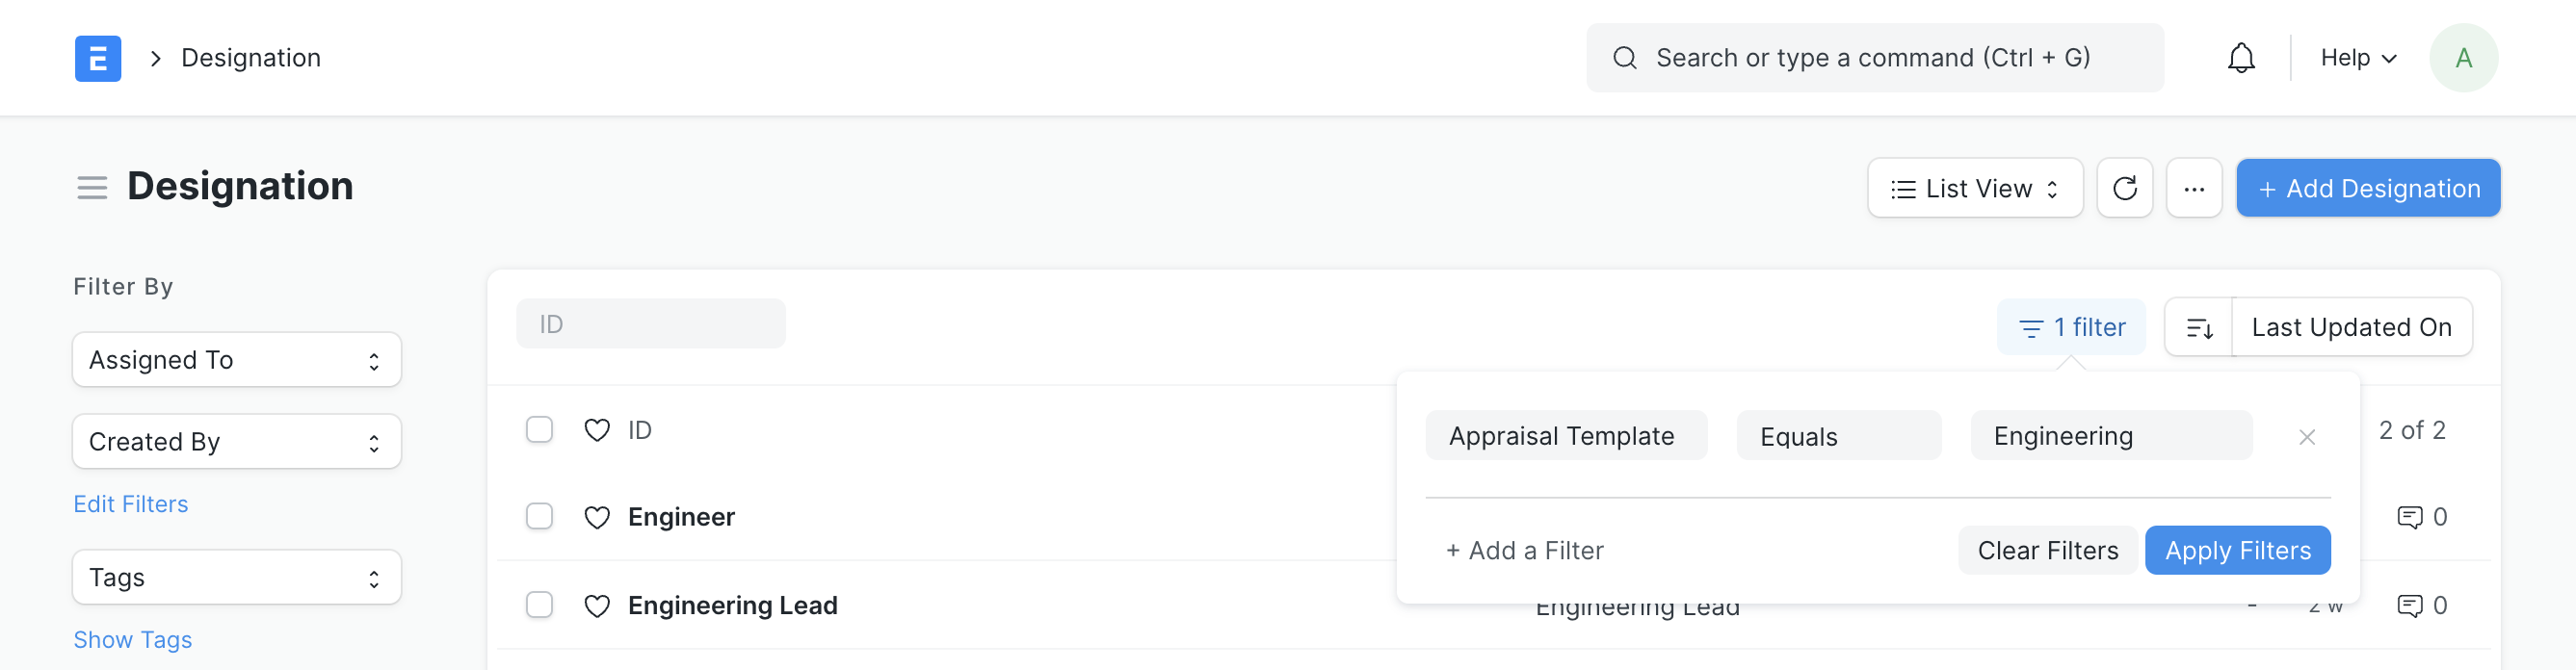2576x670 pixels.
Task: Check the Engineer row checkbox
Action: tap(539, 517)
